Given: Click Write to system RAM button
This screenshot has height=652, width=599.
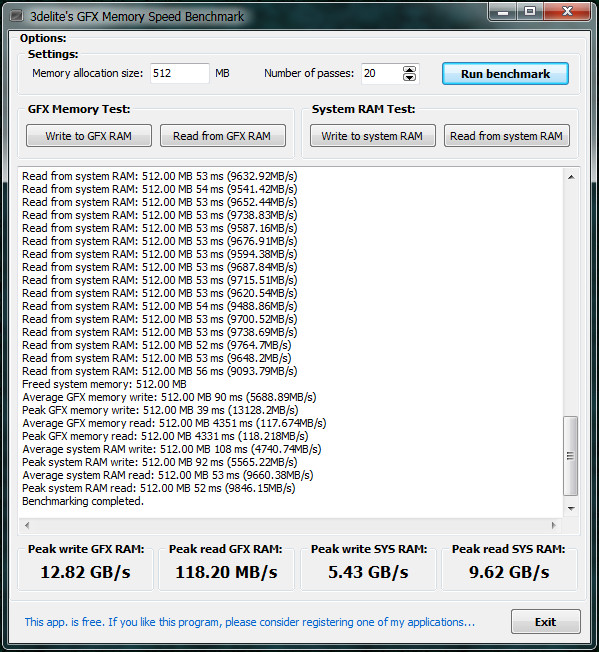Looking at the screenshot, I should pyautogui.click(x=372, y=136).
